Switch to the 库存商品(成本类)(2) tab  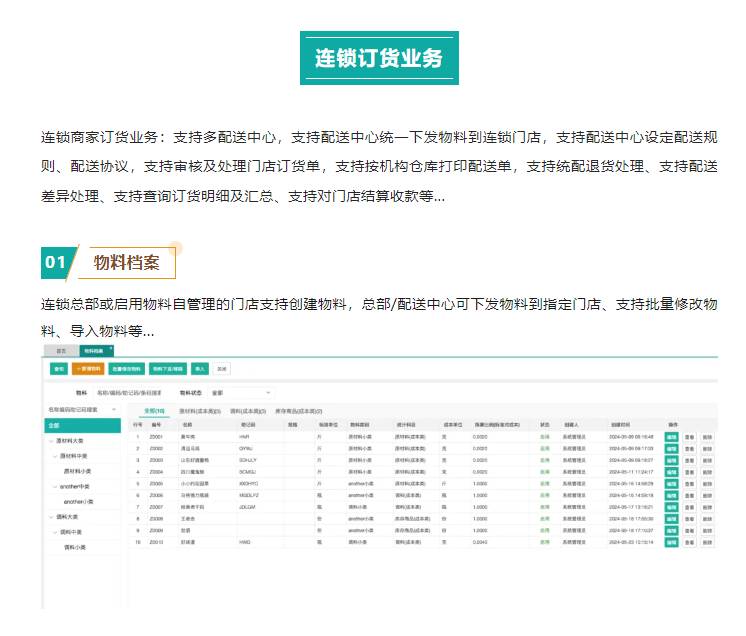[x=298, y=411]
